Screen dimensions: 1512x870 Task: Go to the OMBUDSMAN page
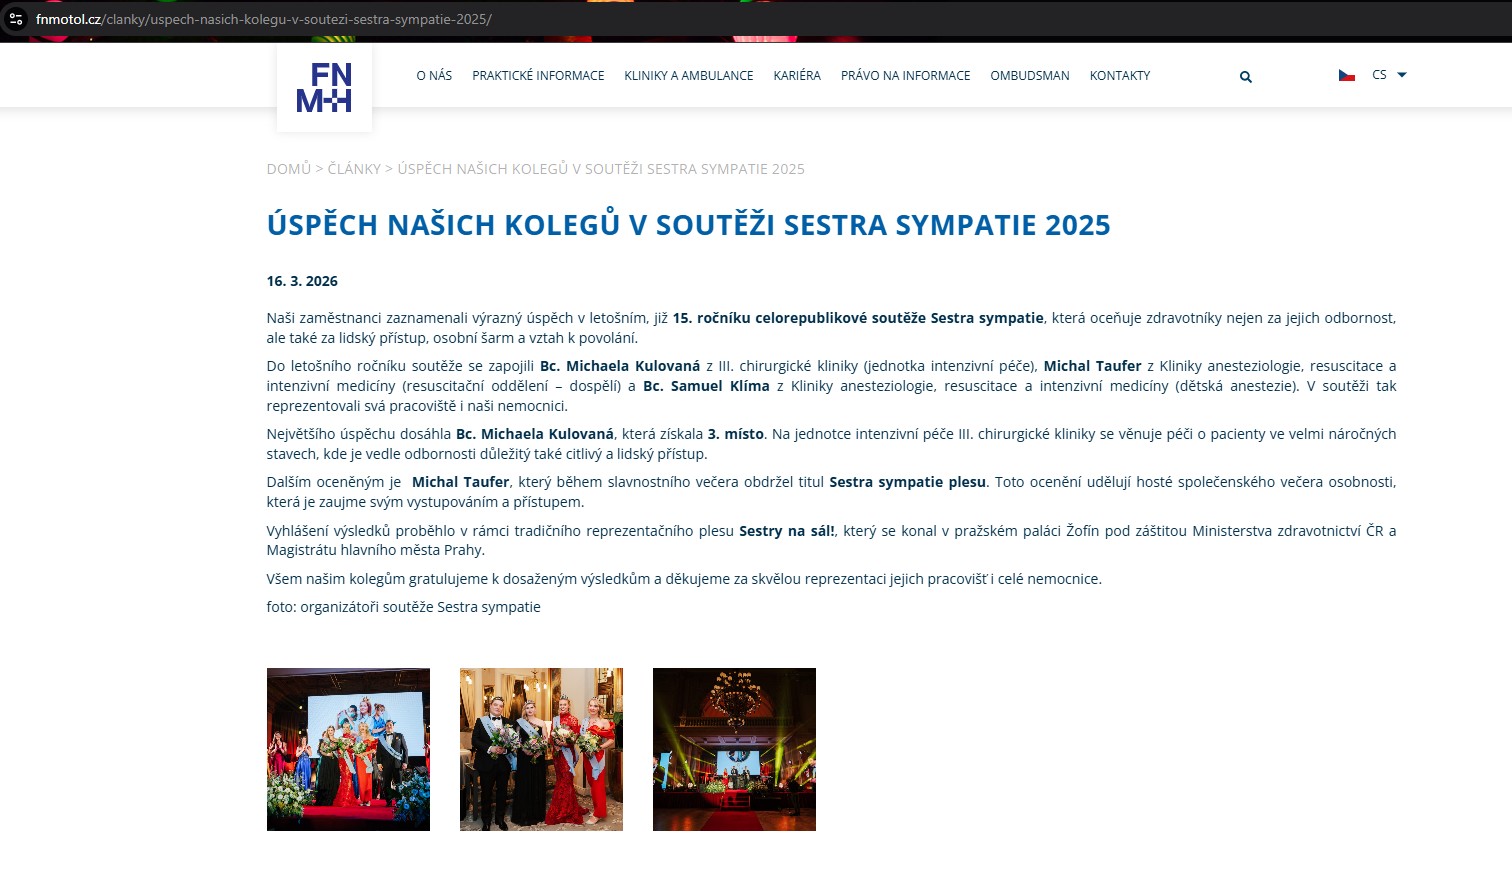(x=1029, y=76)
